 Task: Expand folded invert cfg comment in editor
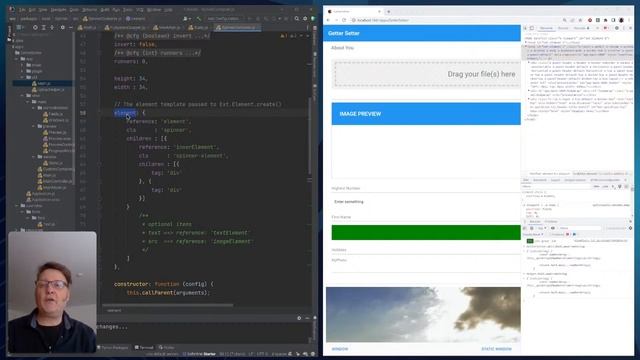click(162, 36)
